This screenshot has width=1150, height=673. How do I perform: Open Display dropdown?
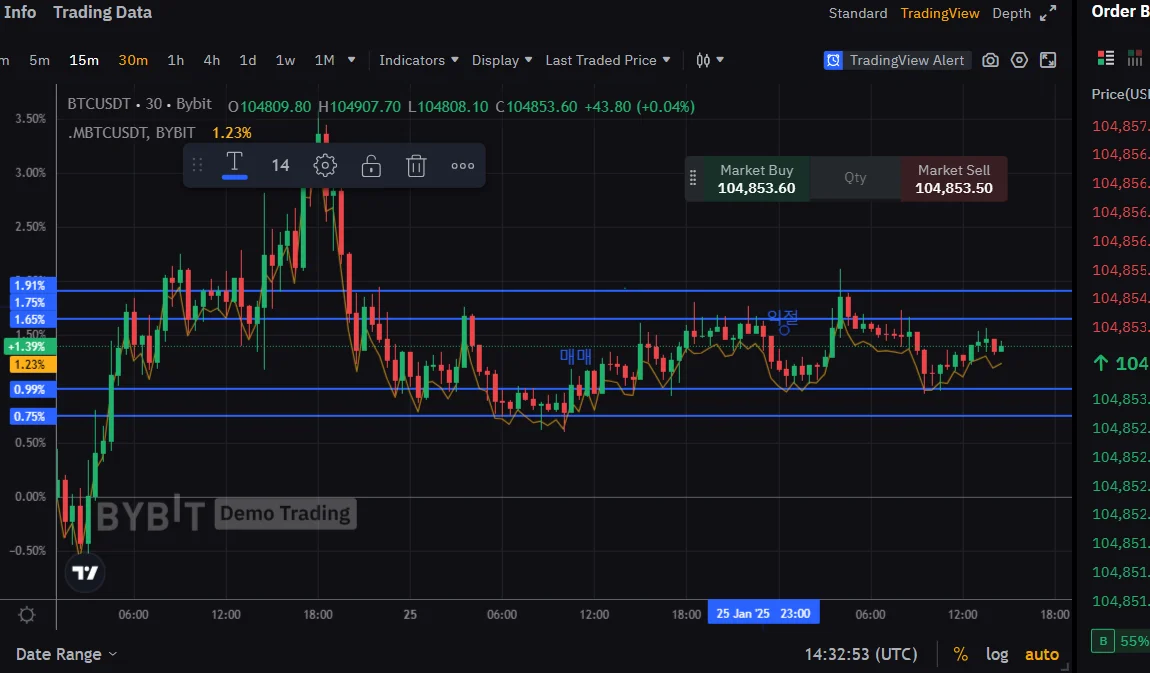tap(502, 60)
